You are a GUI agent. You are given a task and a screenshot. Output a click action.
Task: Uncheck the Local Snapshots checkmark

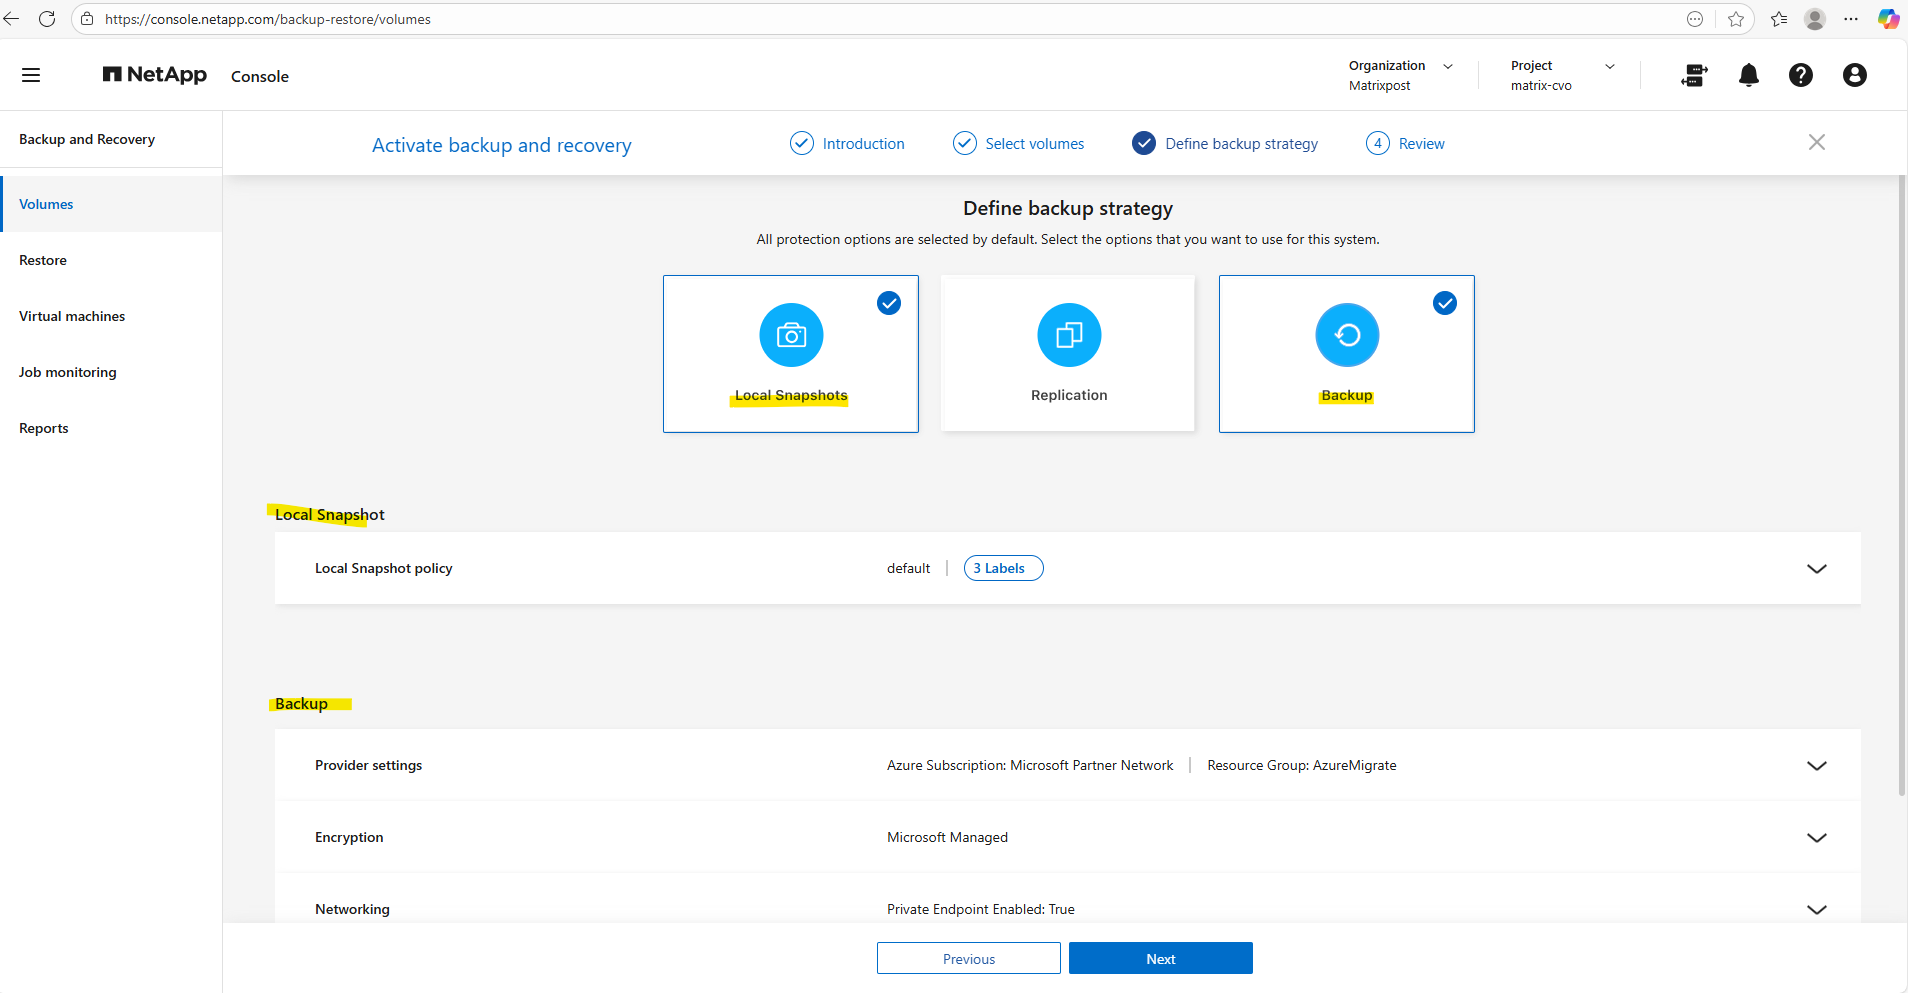point(888,303)
